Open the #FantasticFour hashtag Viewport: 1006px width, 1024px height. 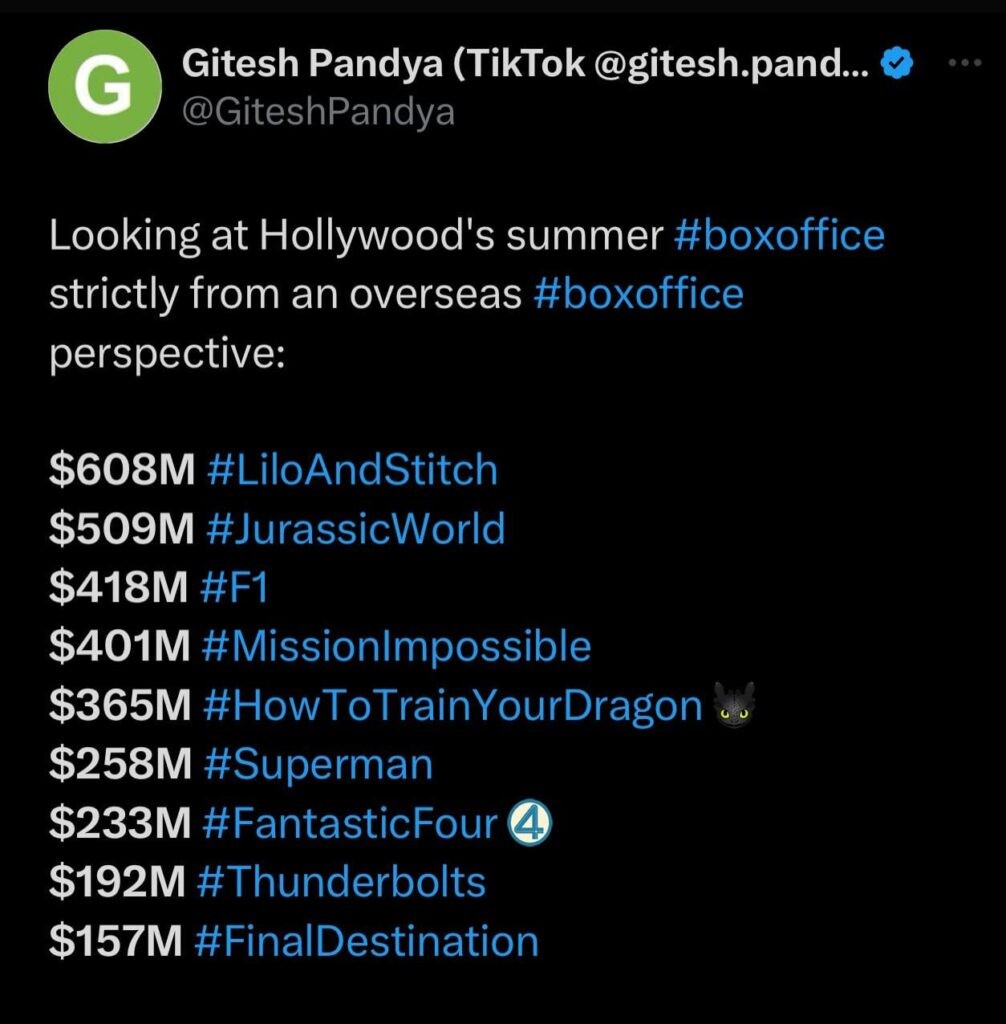[349, 824]
